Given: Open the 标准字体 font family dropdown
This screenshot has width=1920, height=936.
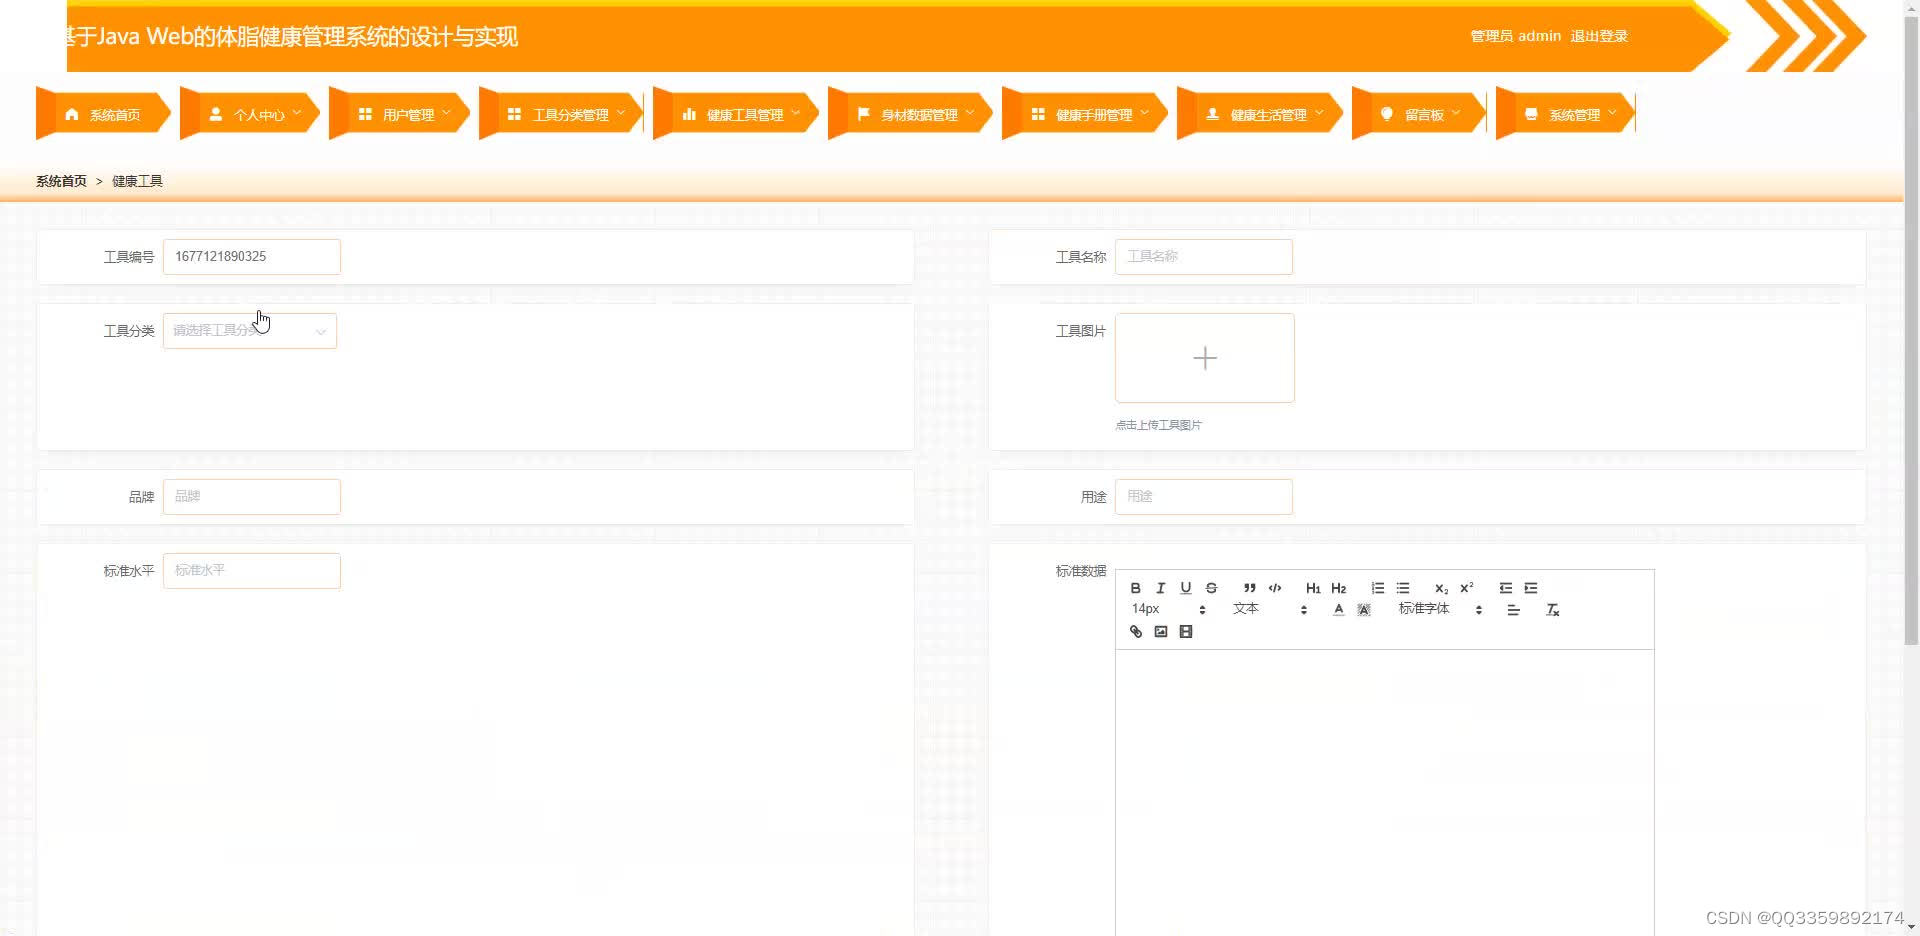Looking at the screenshot, I should pyautogui.click(x=1440, y=609).
